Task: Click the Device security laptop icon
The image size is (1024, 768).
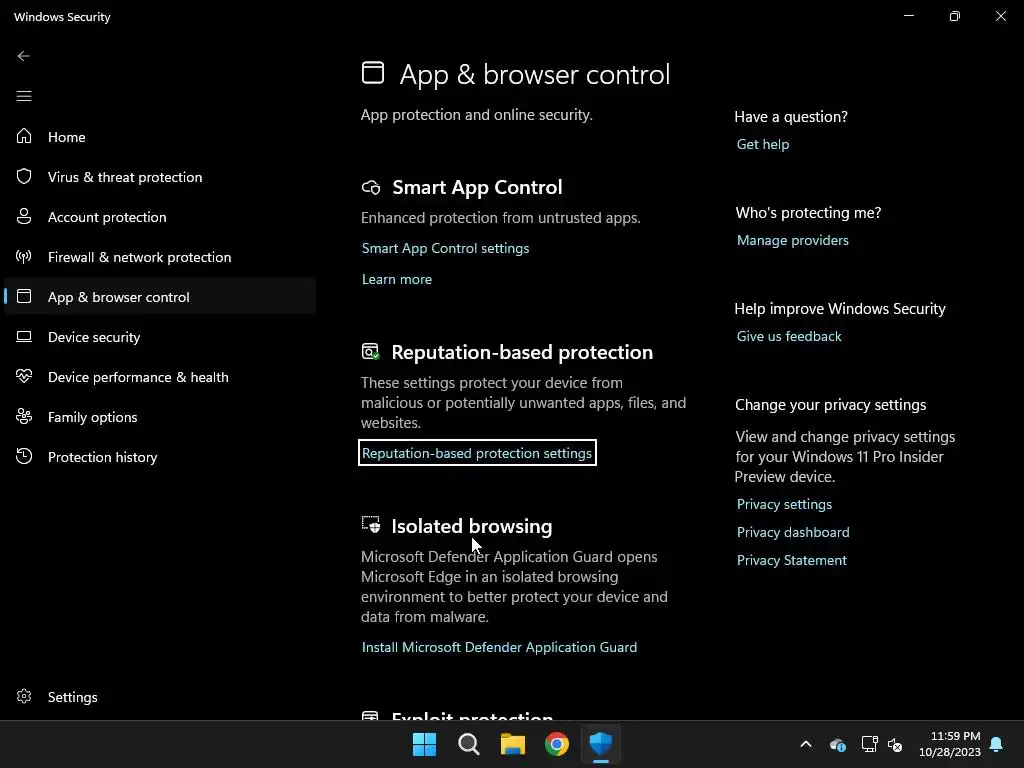Action: (24, 336)
